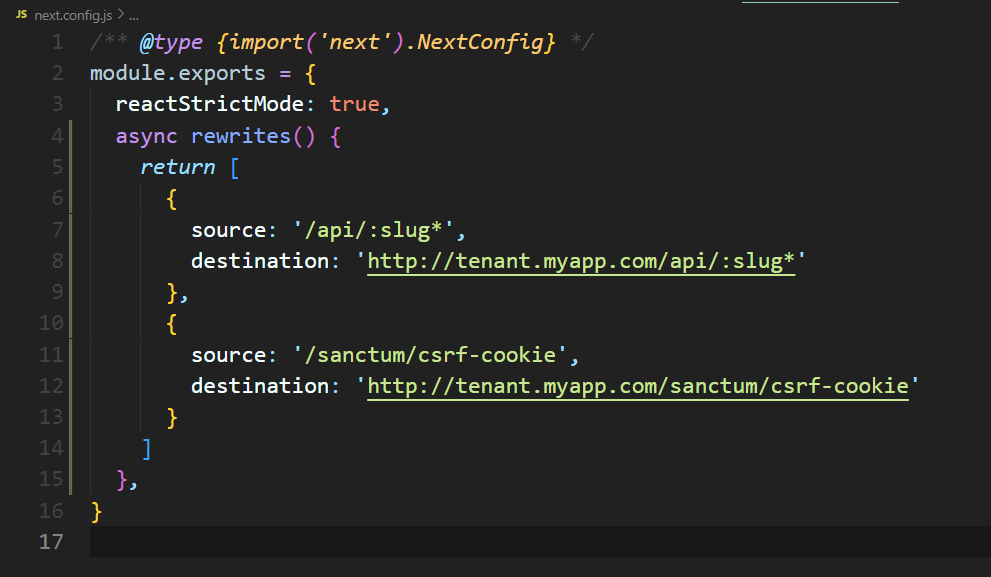
Task: Click destination key on line 8
Action: [x=260, y=260]
